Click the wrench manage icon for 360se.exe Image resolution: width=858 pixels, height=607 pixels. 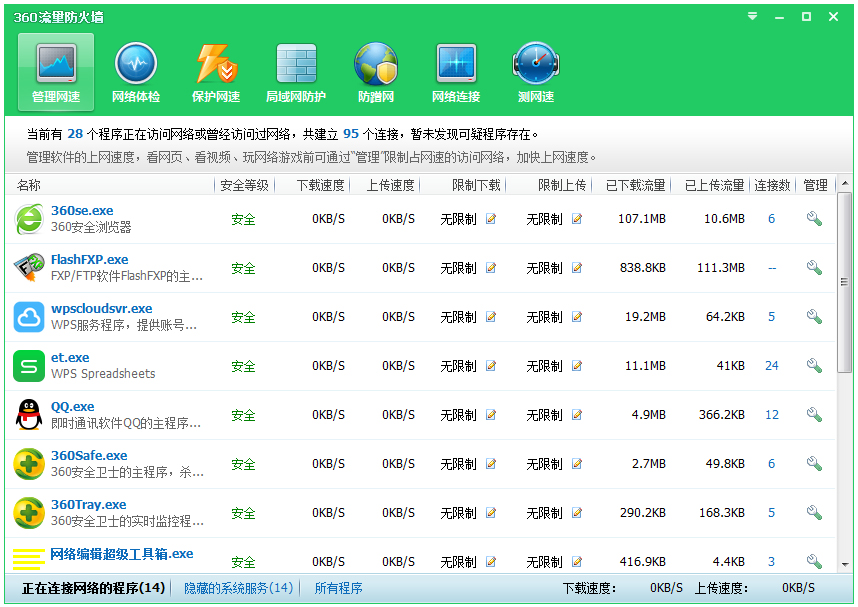(x=814, y=219)
